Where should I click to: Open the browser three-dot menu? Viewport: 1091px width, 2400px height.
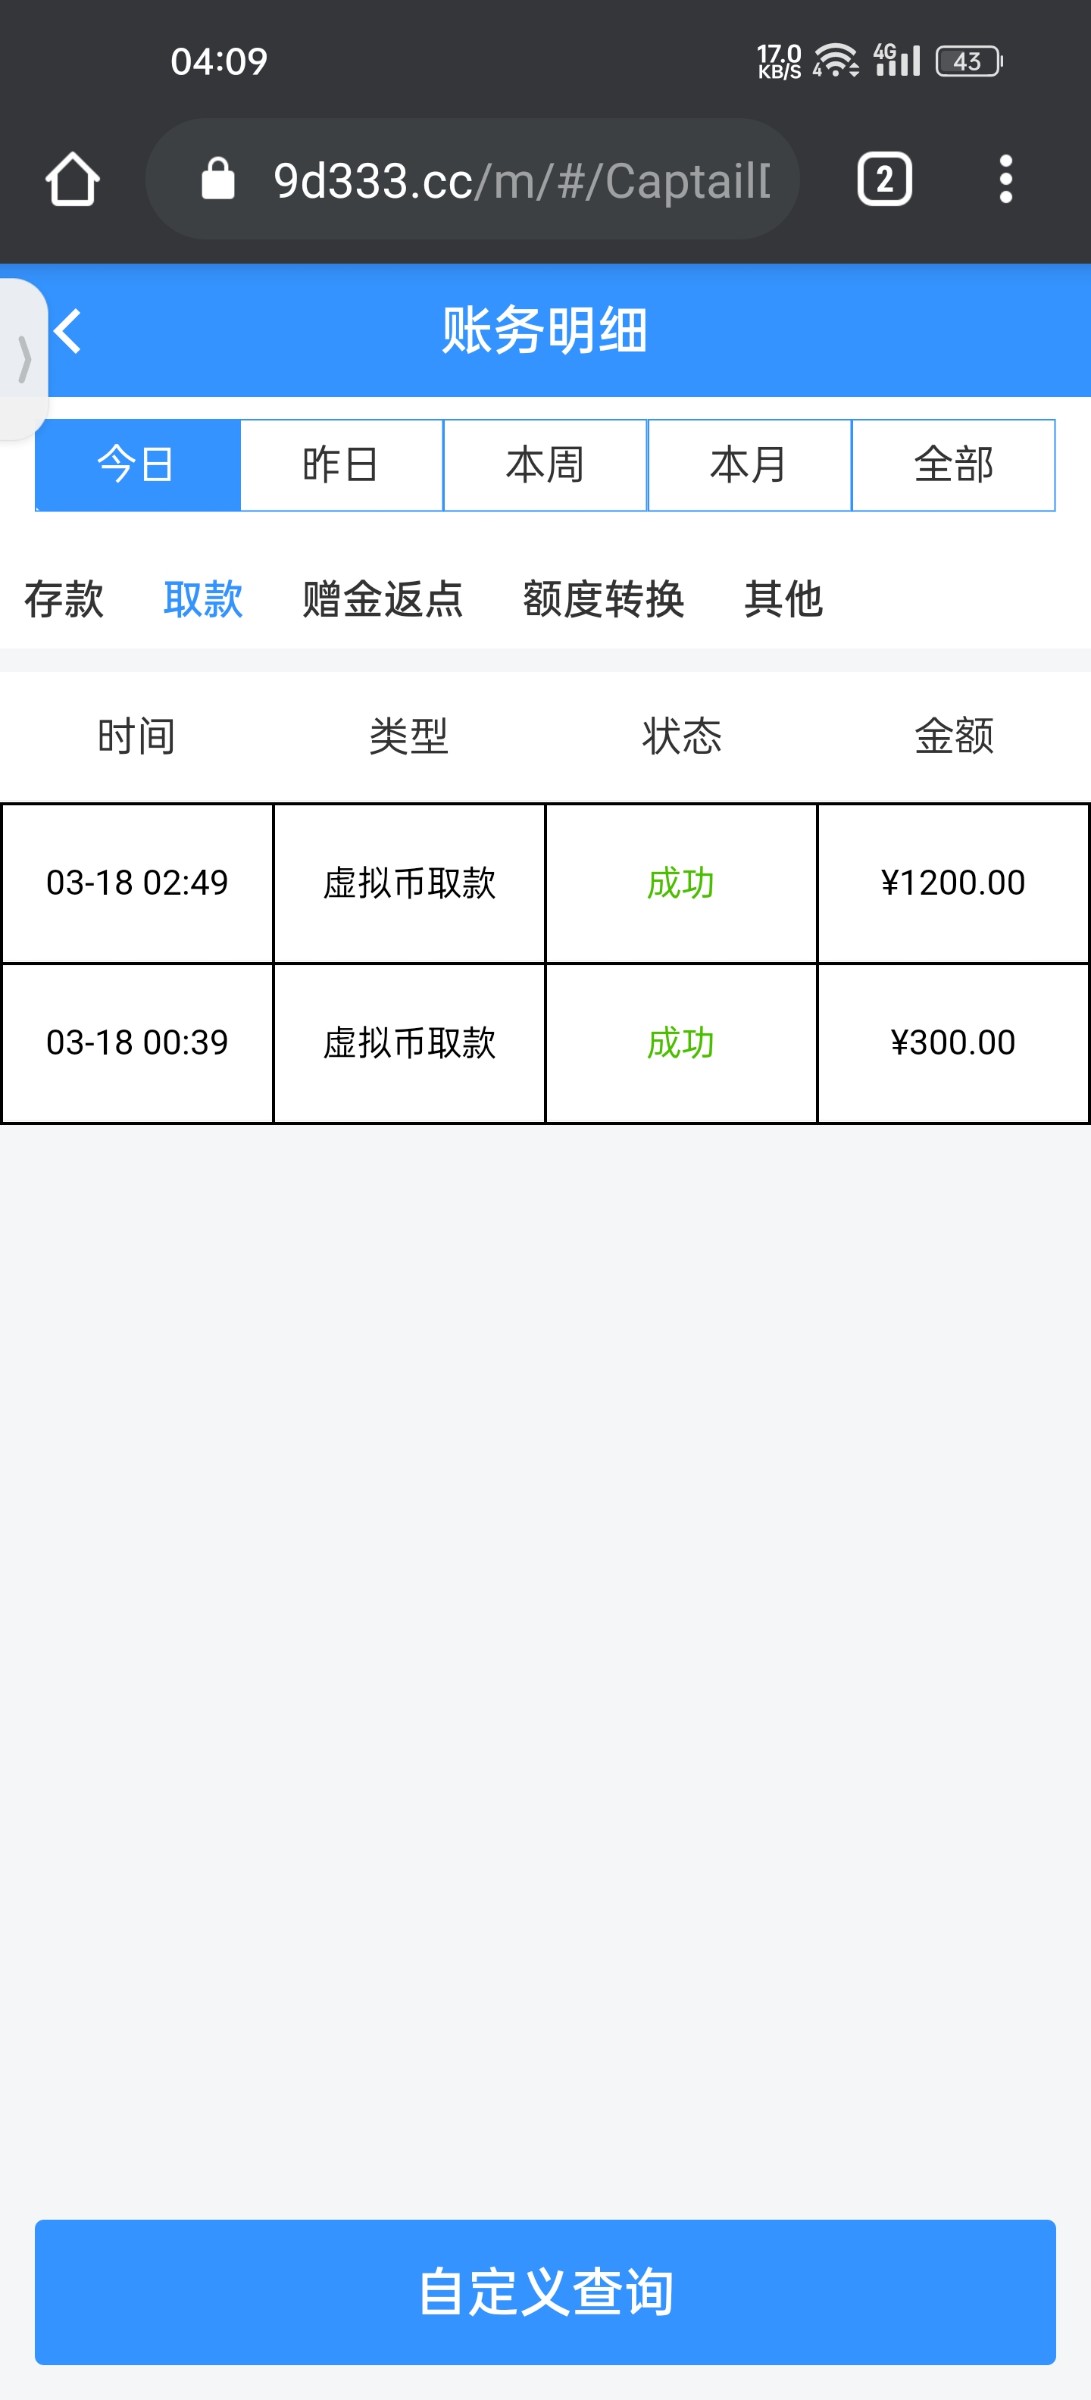click(x=1005, y=180)
